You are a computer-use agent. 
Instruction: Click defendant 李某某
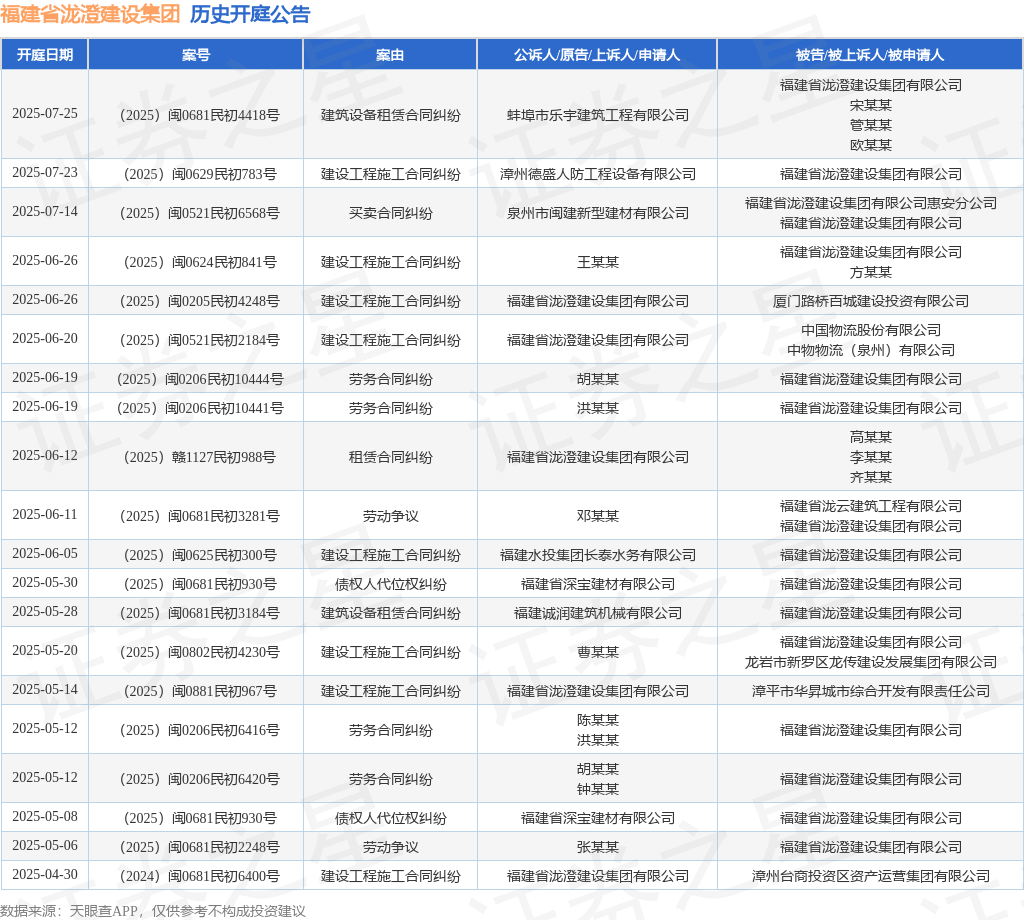point(871,457)
